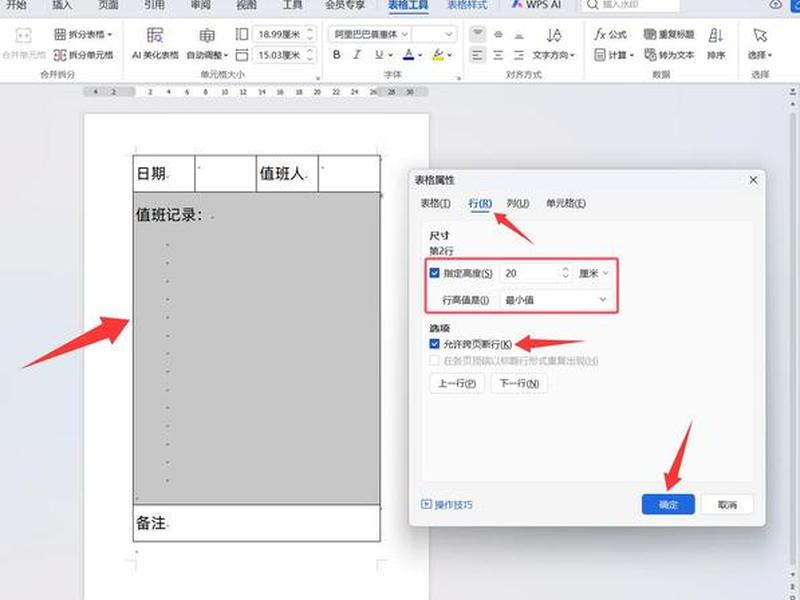Toggle the 指定高度 checkbox
Viewport: 800px width, 600px height.
(434, 273)
